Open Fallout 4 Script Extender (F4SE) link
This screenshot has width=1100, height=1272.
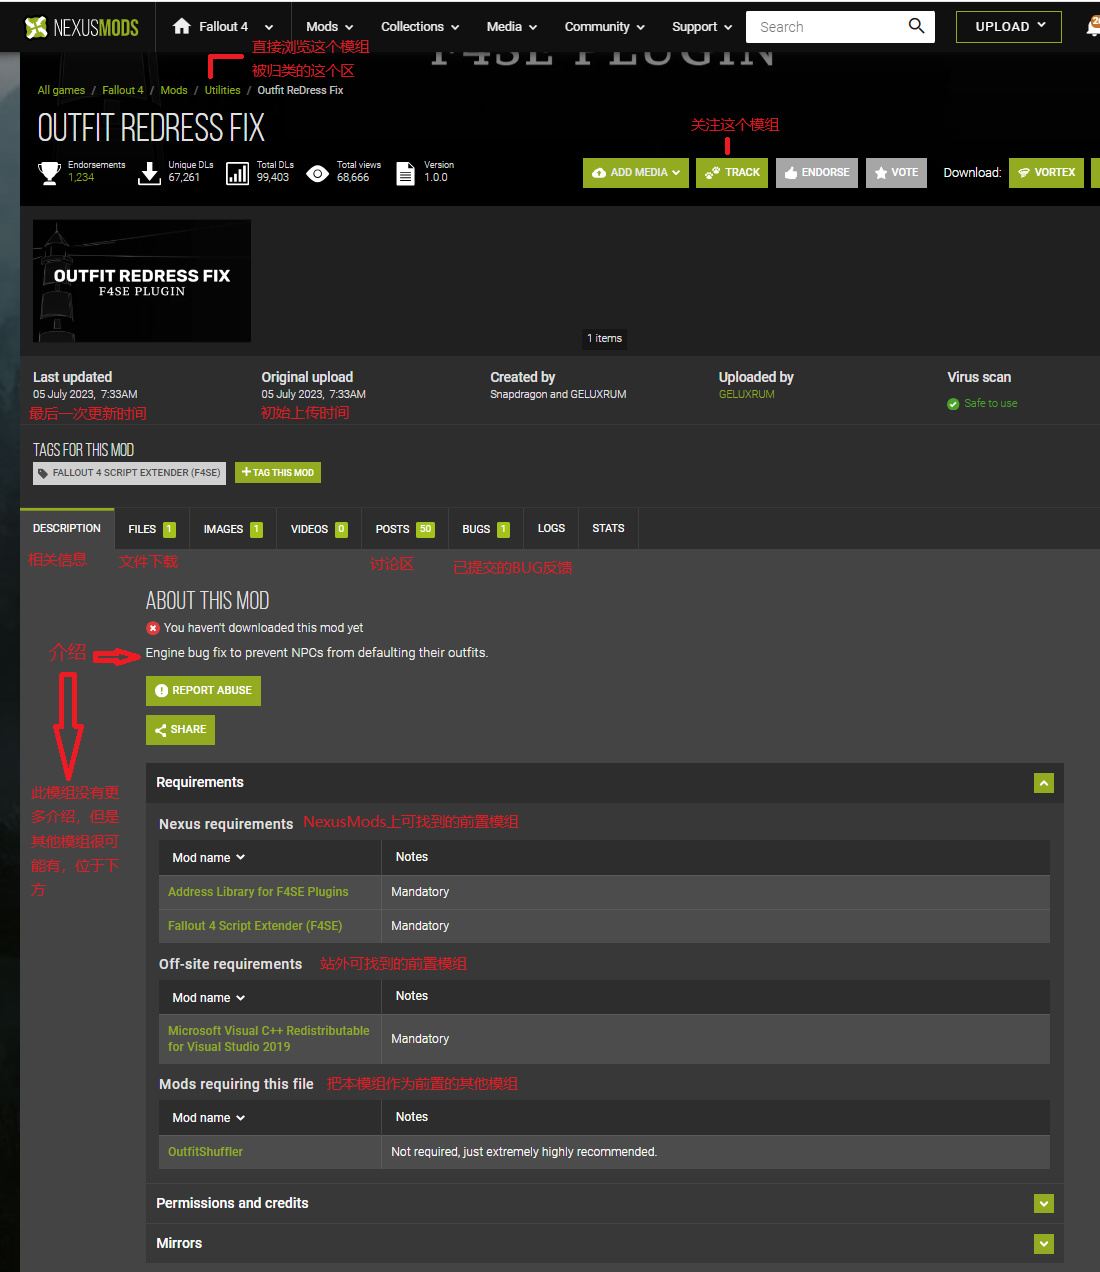[x=255, y=926]
